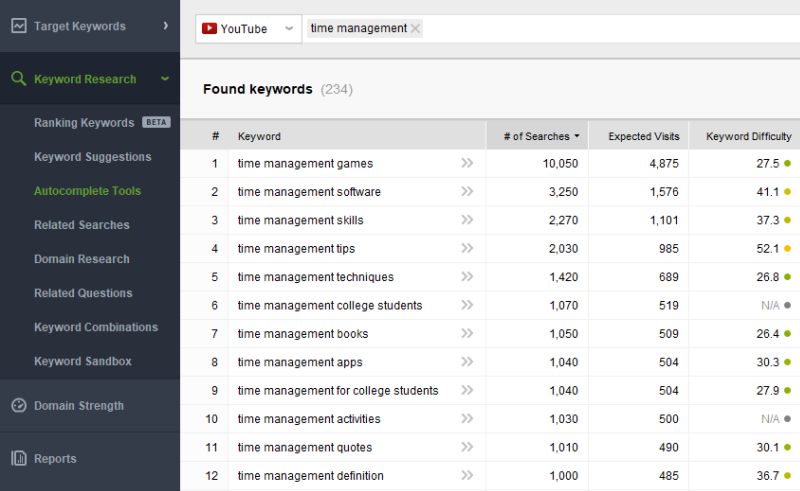Click the Reports document icon
800x491 pixels.
(19, 458)
